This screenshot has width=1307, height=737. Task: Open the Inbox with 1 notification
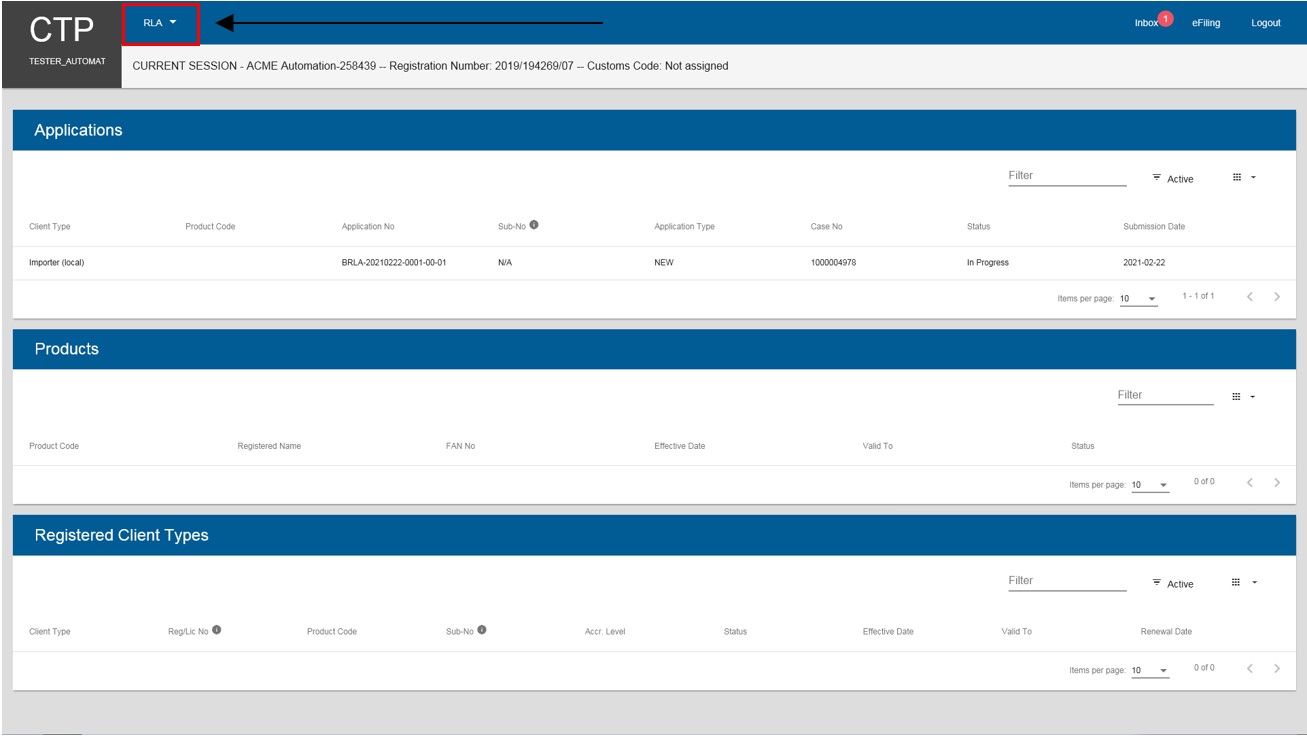pos(1151,22)
